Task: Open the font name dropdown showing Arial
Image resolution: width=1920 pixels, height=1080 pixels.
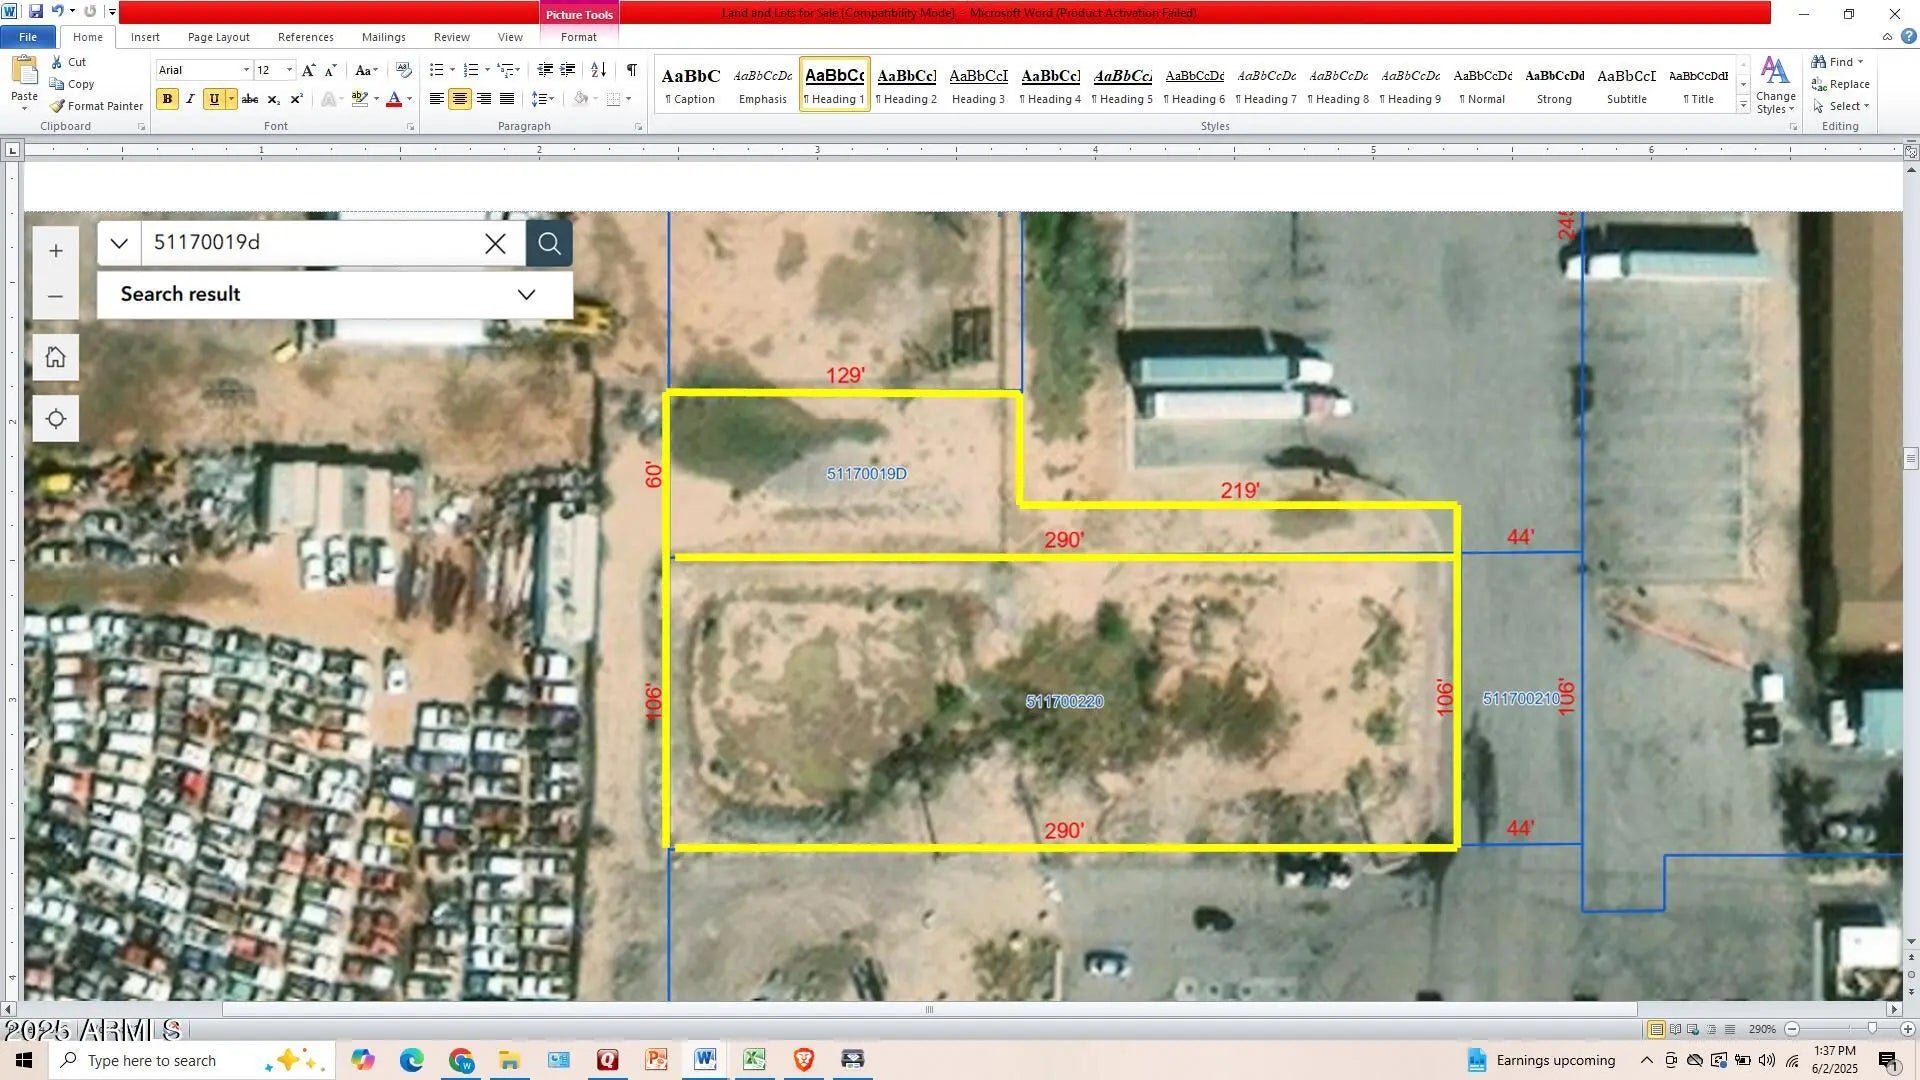Action: point(246,70)
